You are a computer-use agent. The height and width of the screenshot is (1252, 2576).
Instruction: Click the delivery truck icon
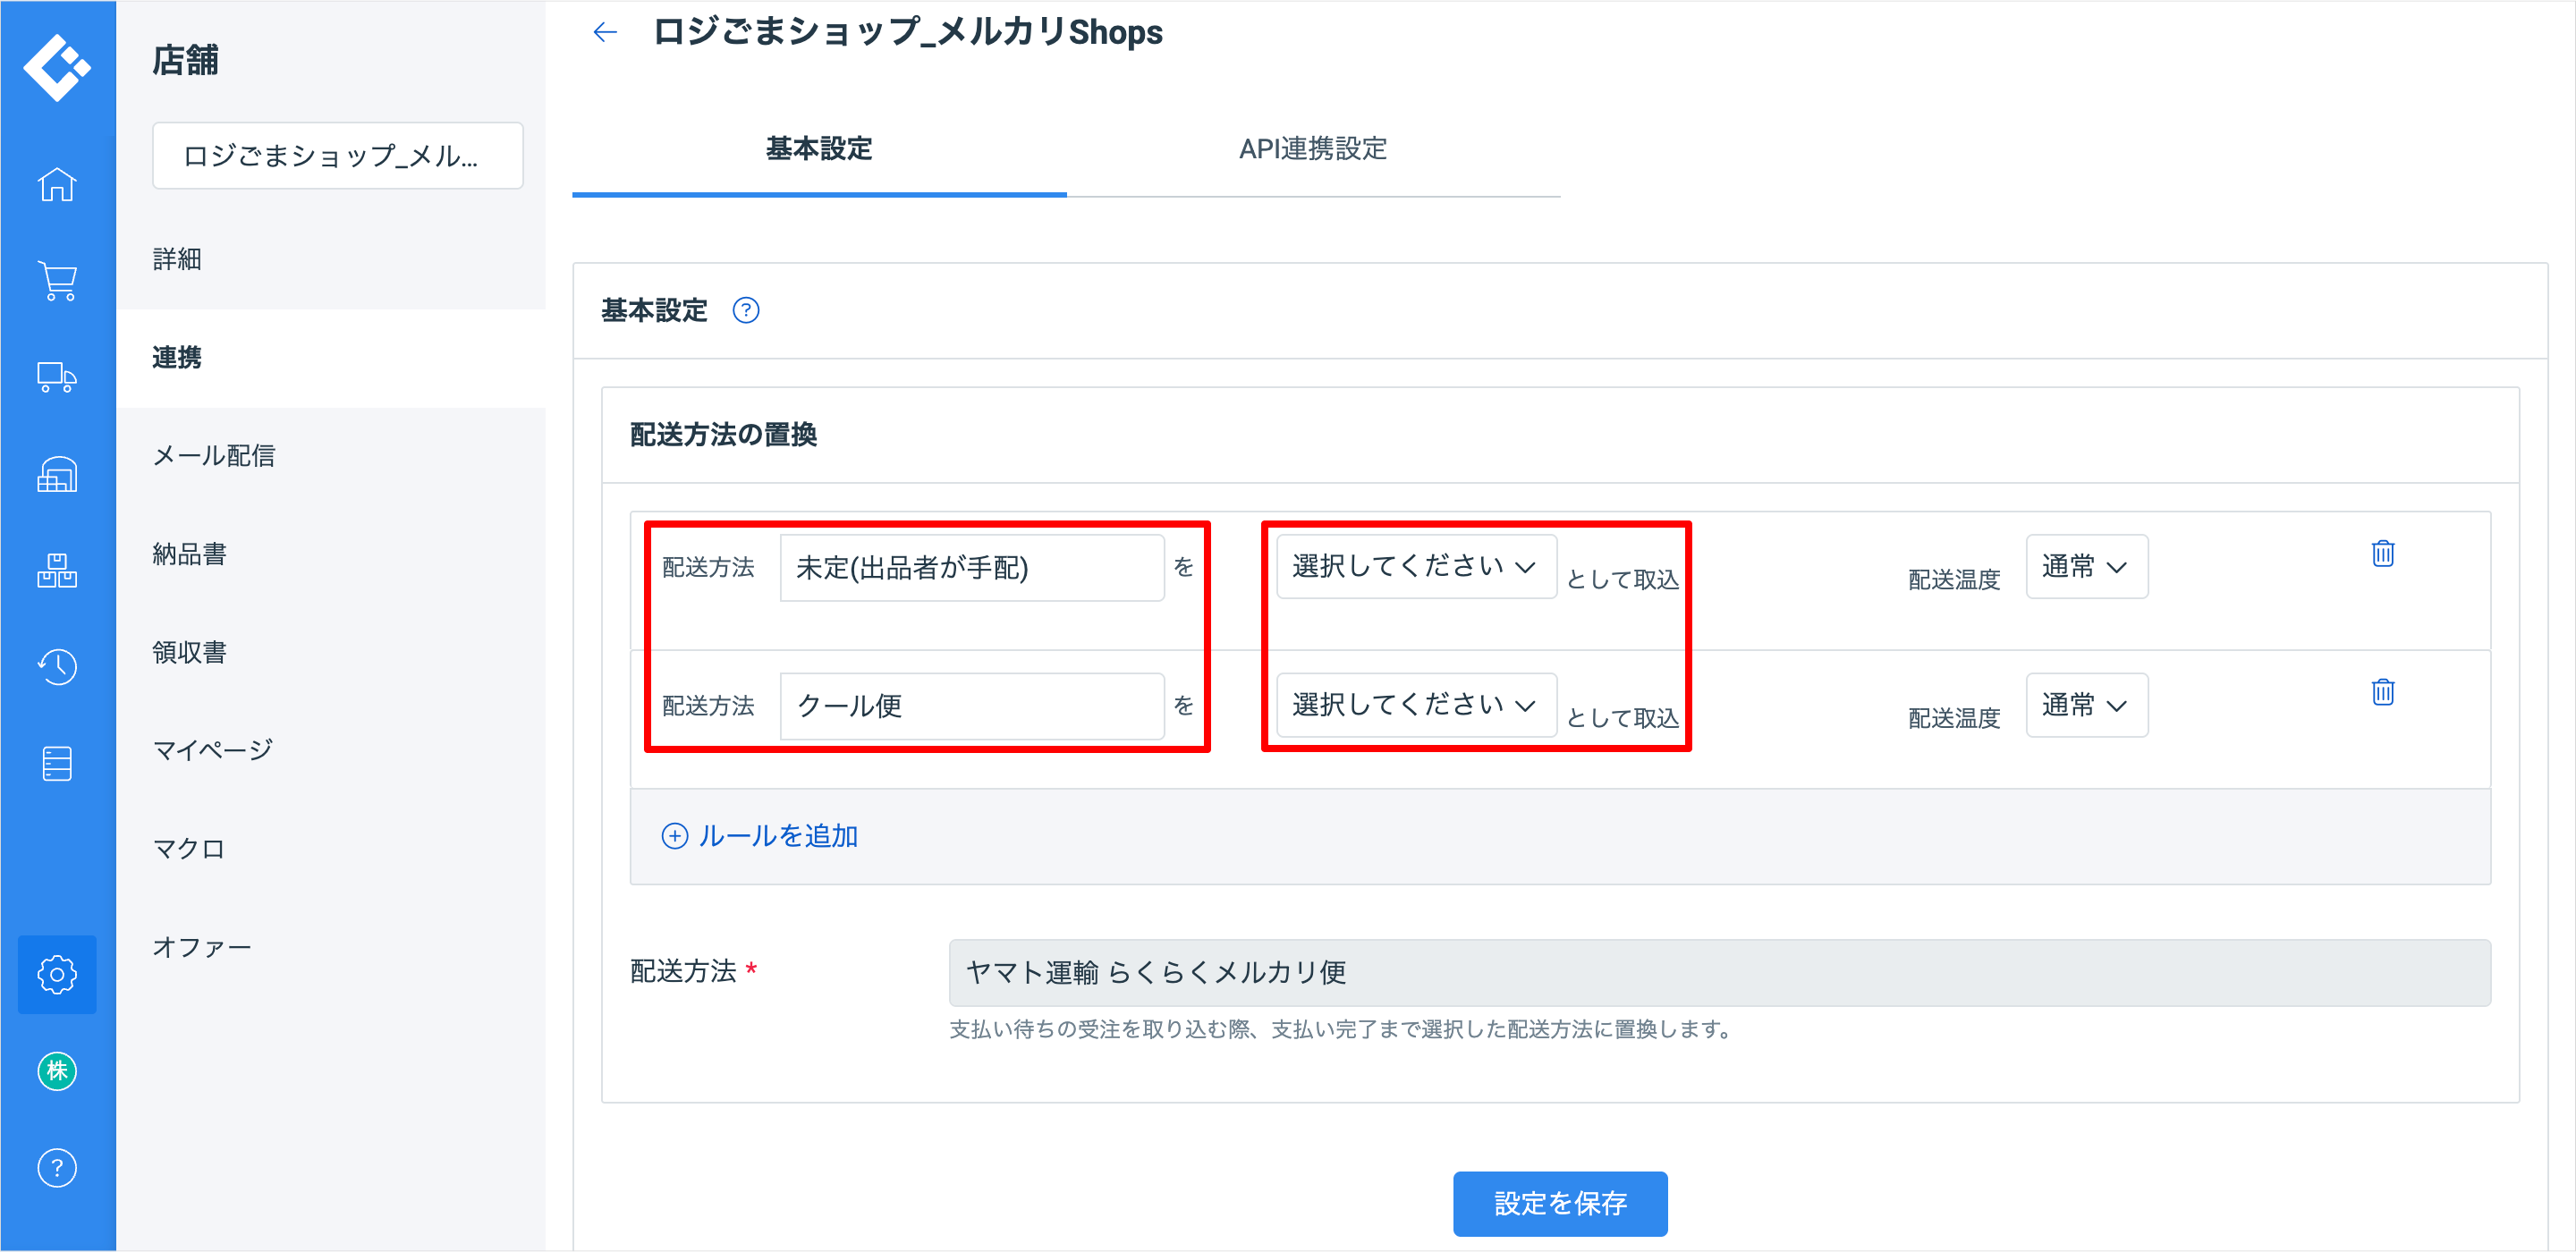pos(57,377)
